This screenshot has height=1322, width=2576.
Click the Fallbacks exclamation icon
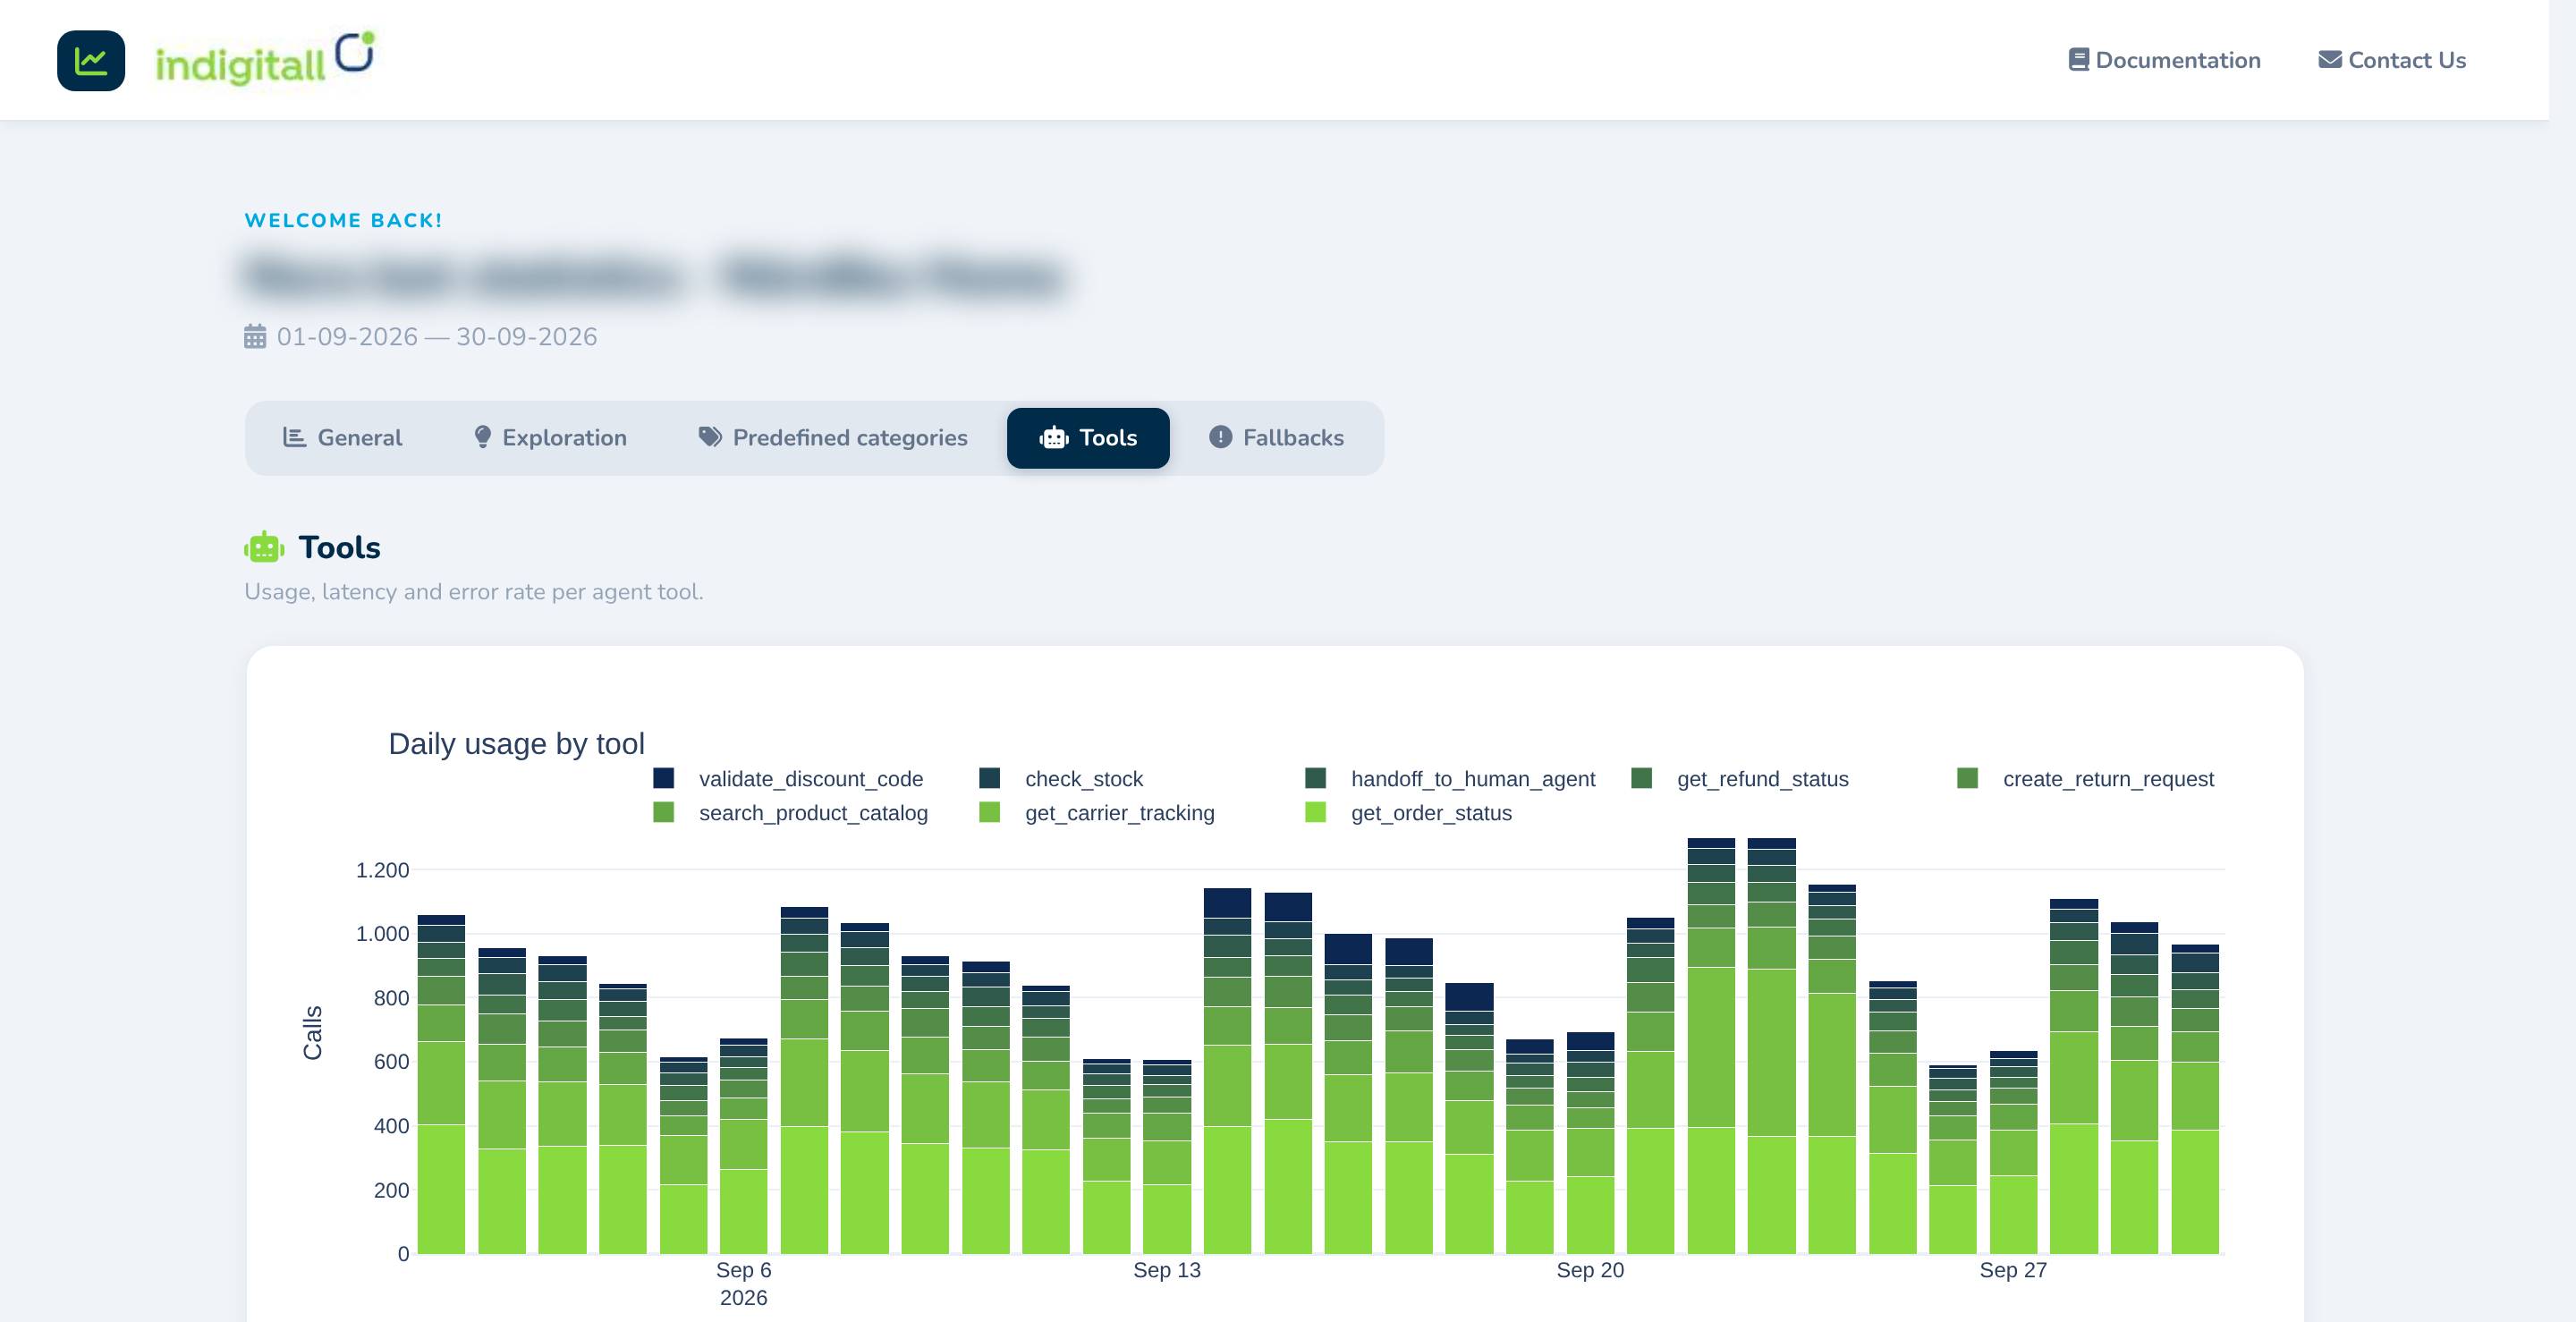[x=1220, y=438]
